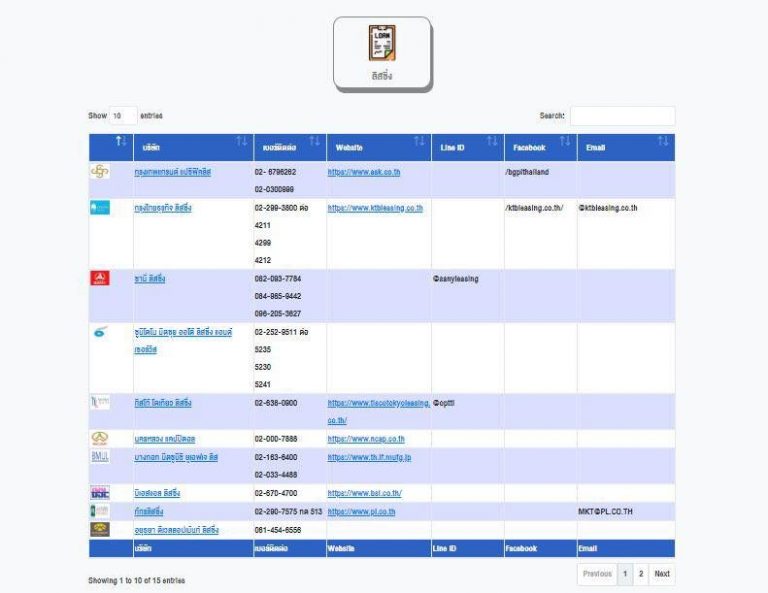Open the show entries count selector
Screen dimensions: 768x593
pos(122,116)
